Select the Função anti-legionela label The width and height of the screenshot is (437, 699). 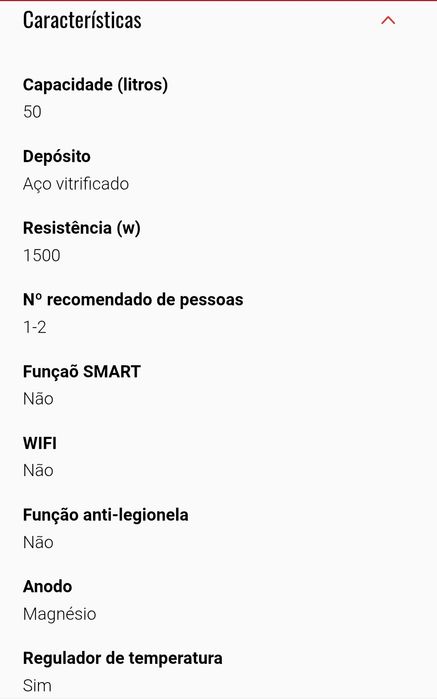[106, 515]
